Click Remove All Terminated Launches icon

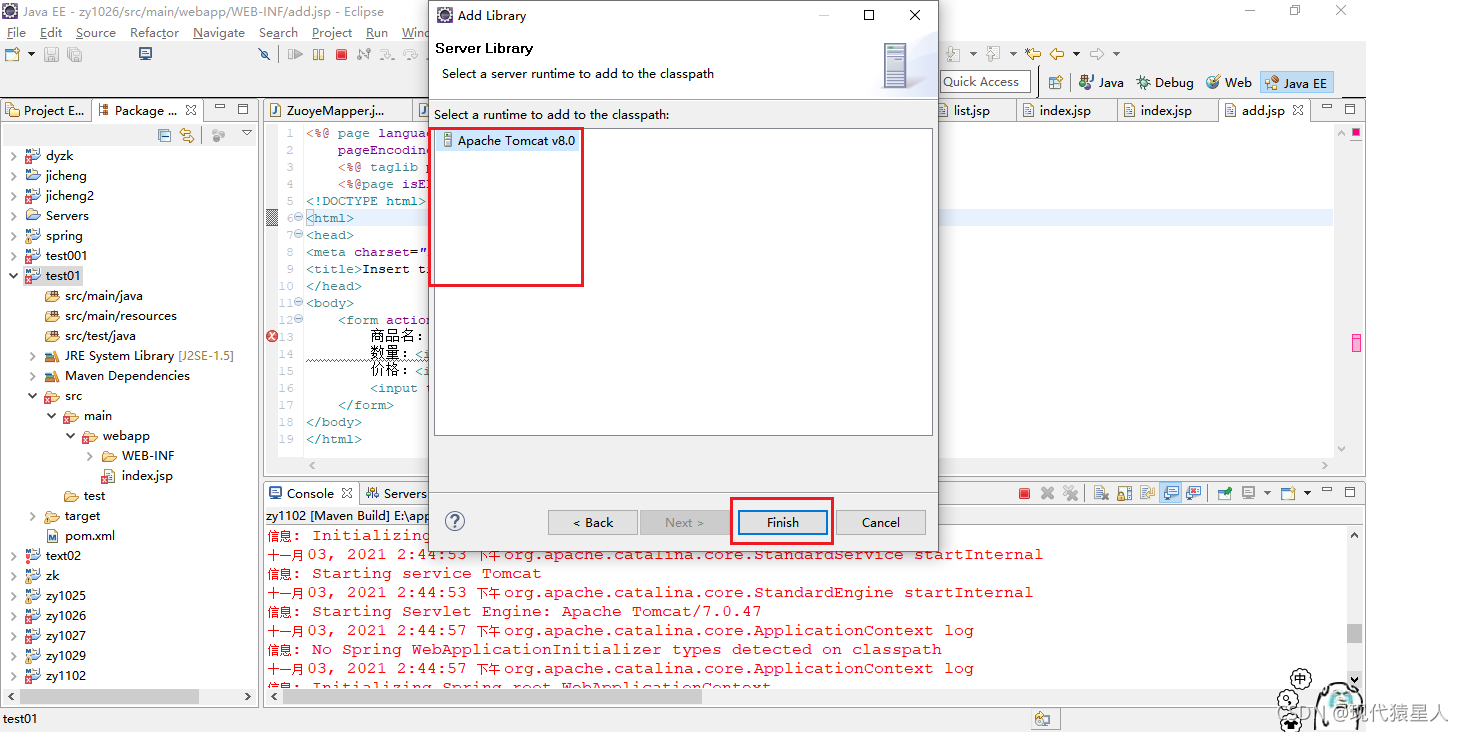tap(1070, 493)
